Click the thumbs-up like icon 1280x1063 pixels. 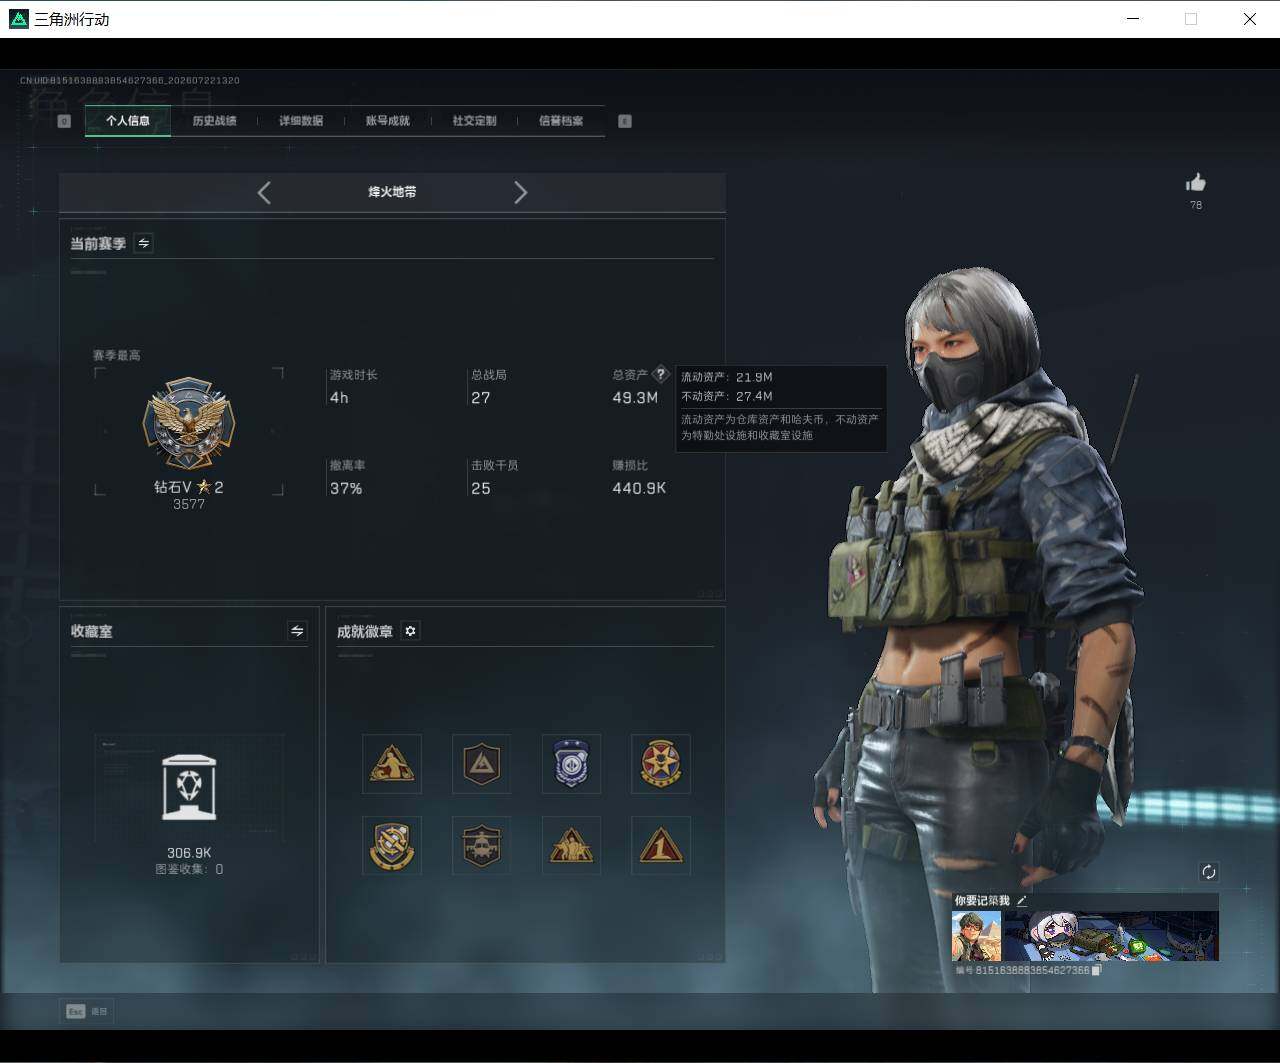(x=1195, y=182)
